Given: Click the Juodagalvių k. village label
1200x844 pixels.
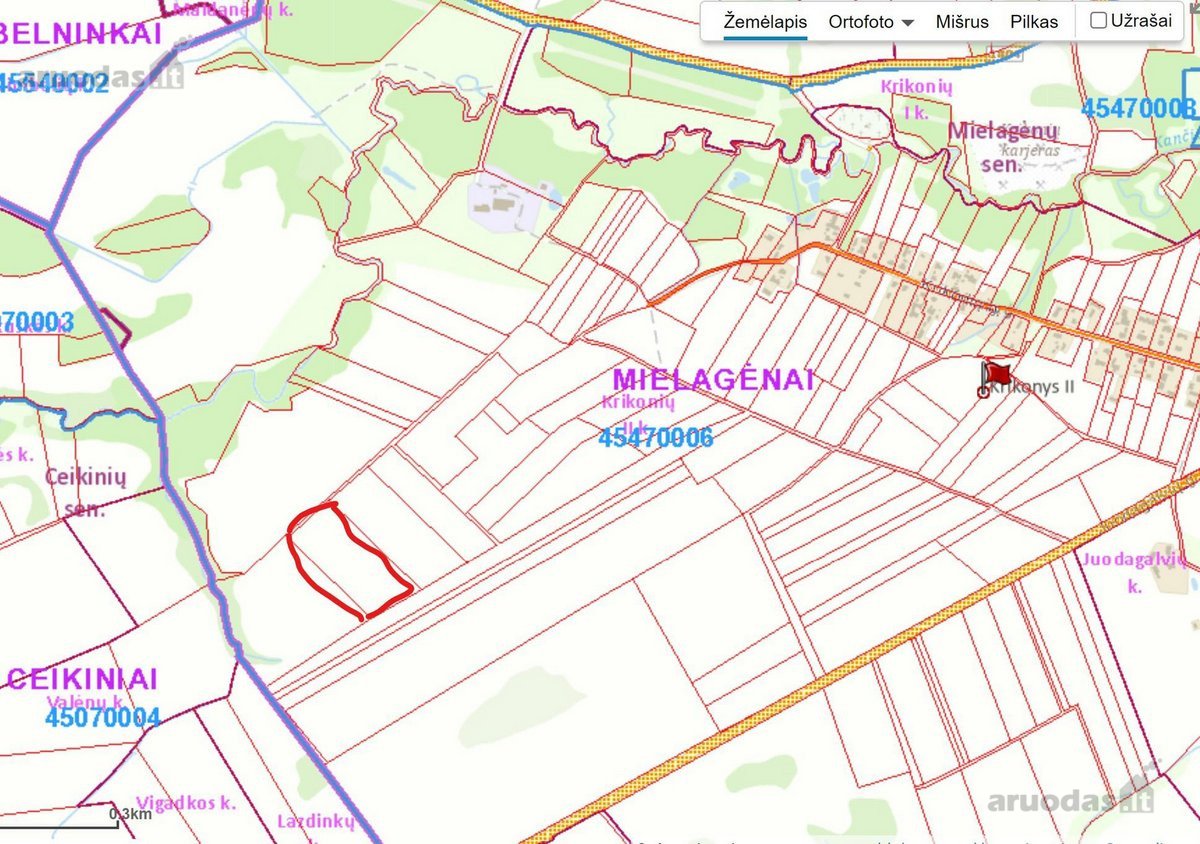Looking at the screenshot, I should 1133,572.
